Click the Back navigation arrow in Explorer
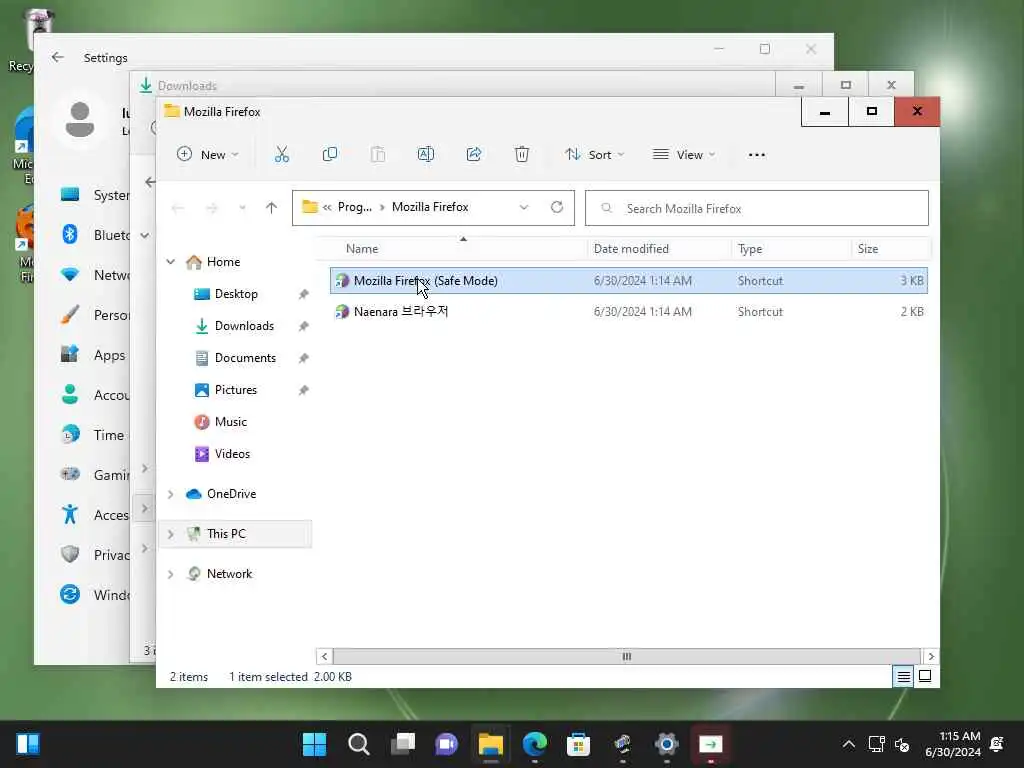 click(177, 208)
